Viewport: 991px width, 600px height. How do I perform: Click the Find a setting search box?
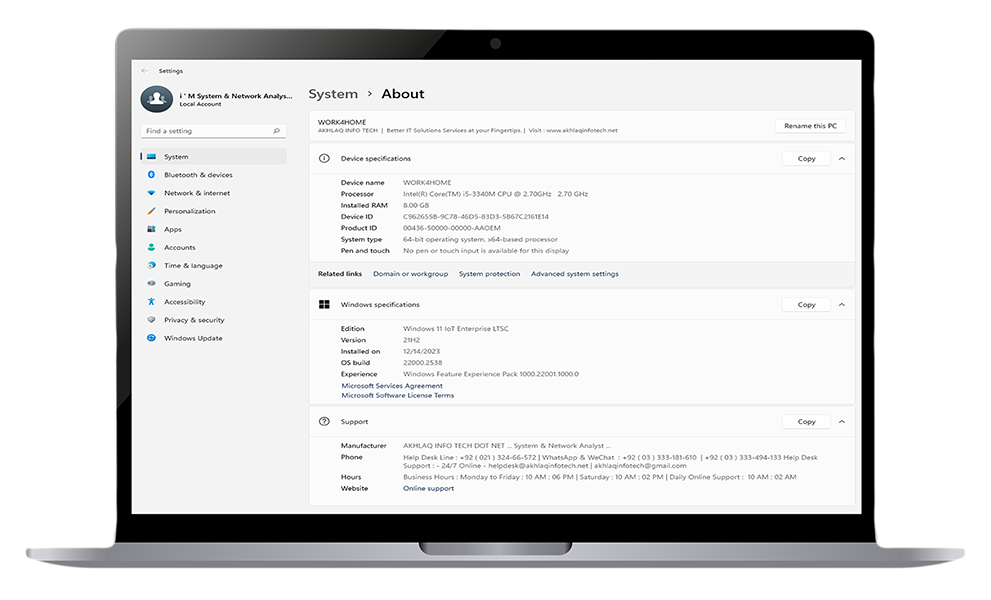pyautogui.click(x=205, y=131)
